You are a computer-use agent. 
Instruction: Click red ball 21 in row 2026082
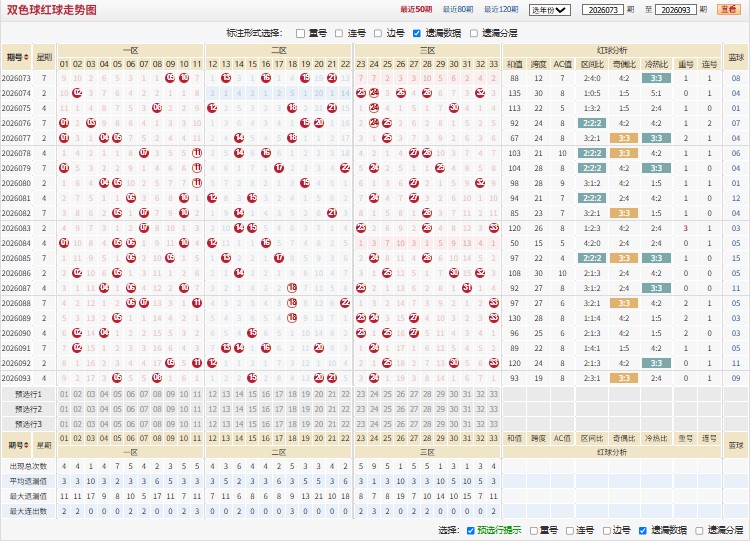[x=332, y=213]
